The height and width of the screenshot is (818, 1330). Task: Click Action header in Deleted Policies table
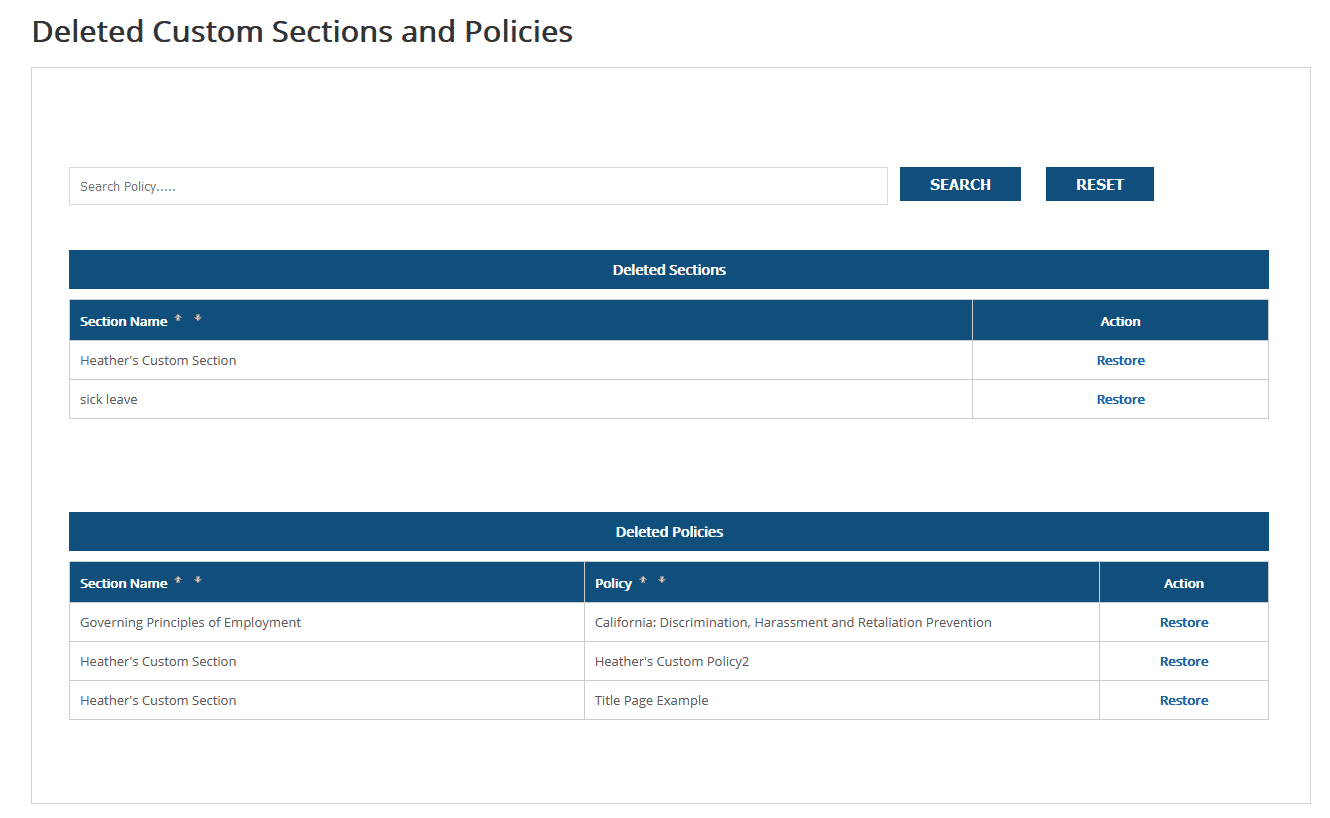tap(1184, 583)
